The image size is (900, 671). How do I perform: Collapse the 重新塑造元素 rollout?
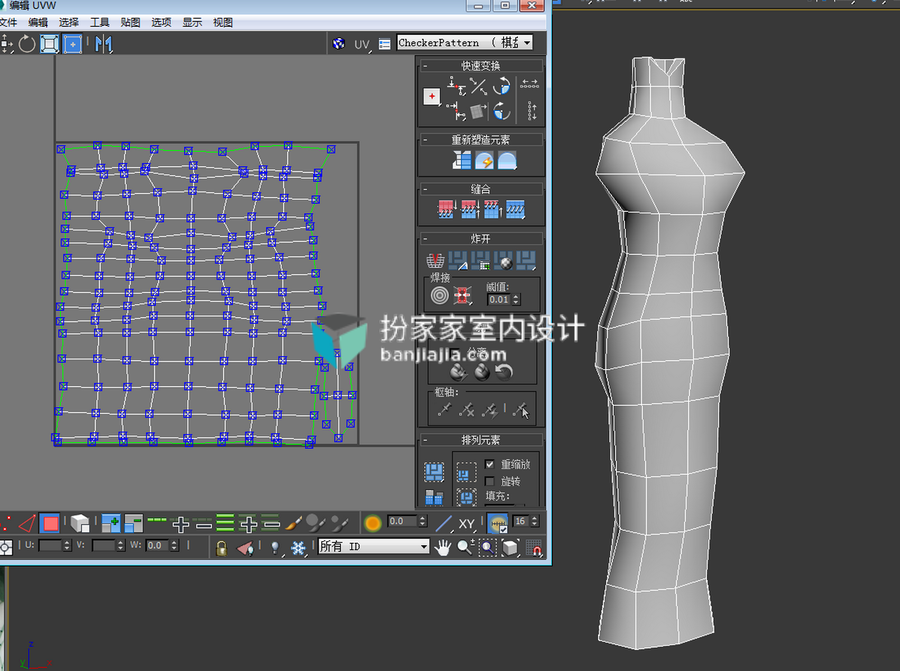[x=426, y=140]
